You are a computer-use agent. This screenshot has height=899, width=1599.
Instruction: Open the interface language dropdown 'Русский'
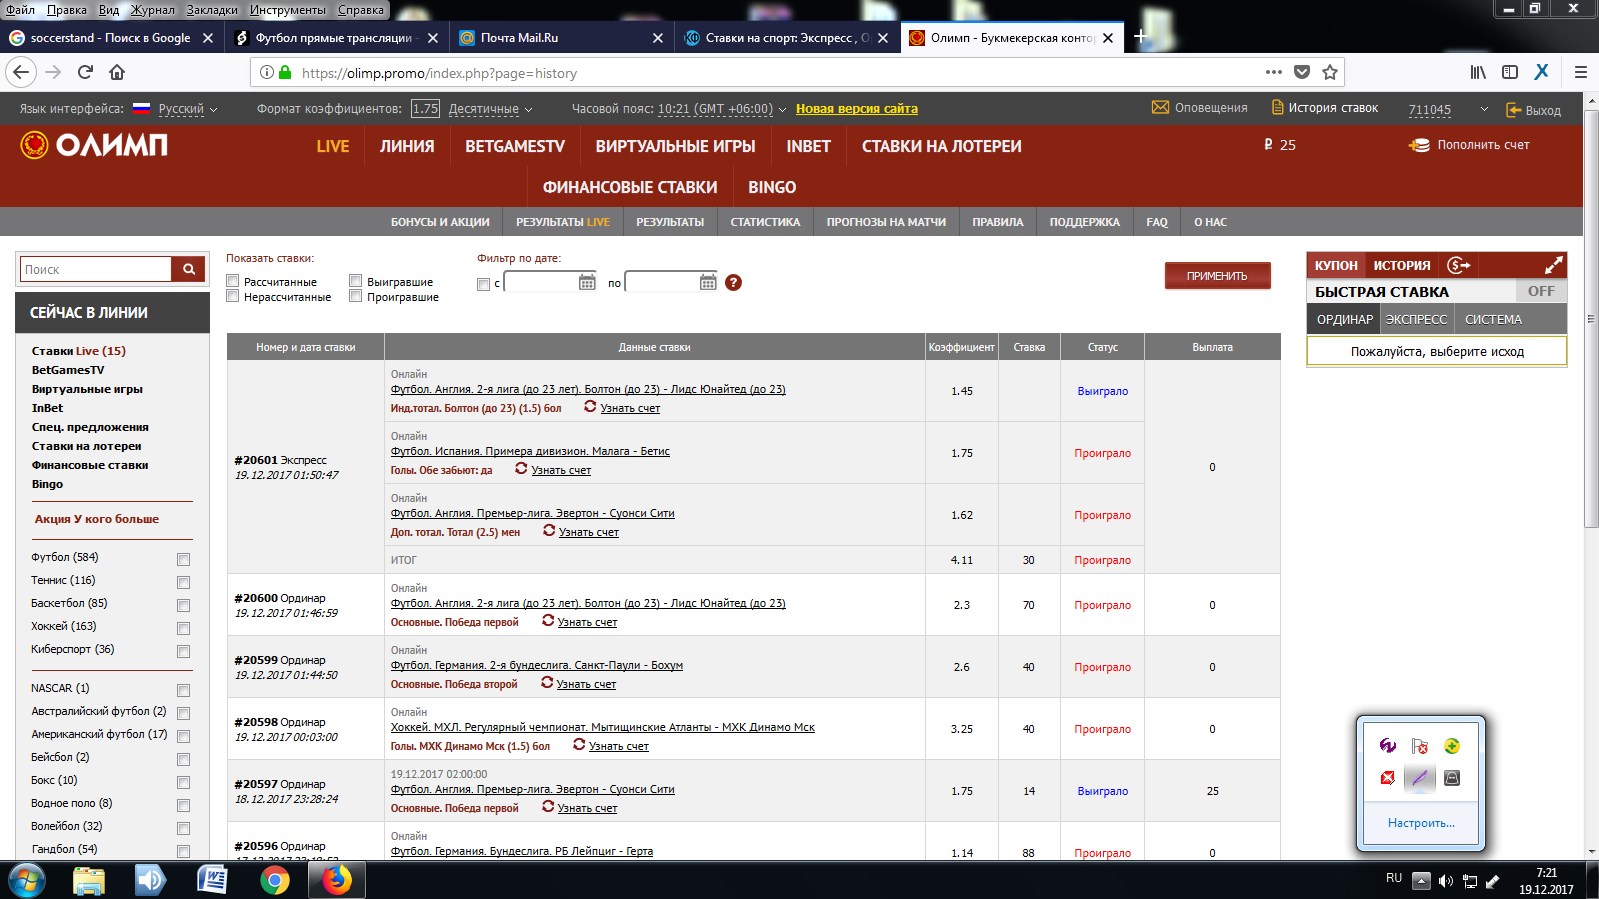pos(188,109)
